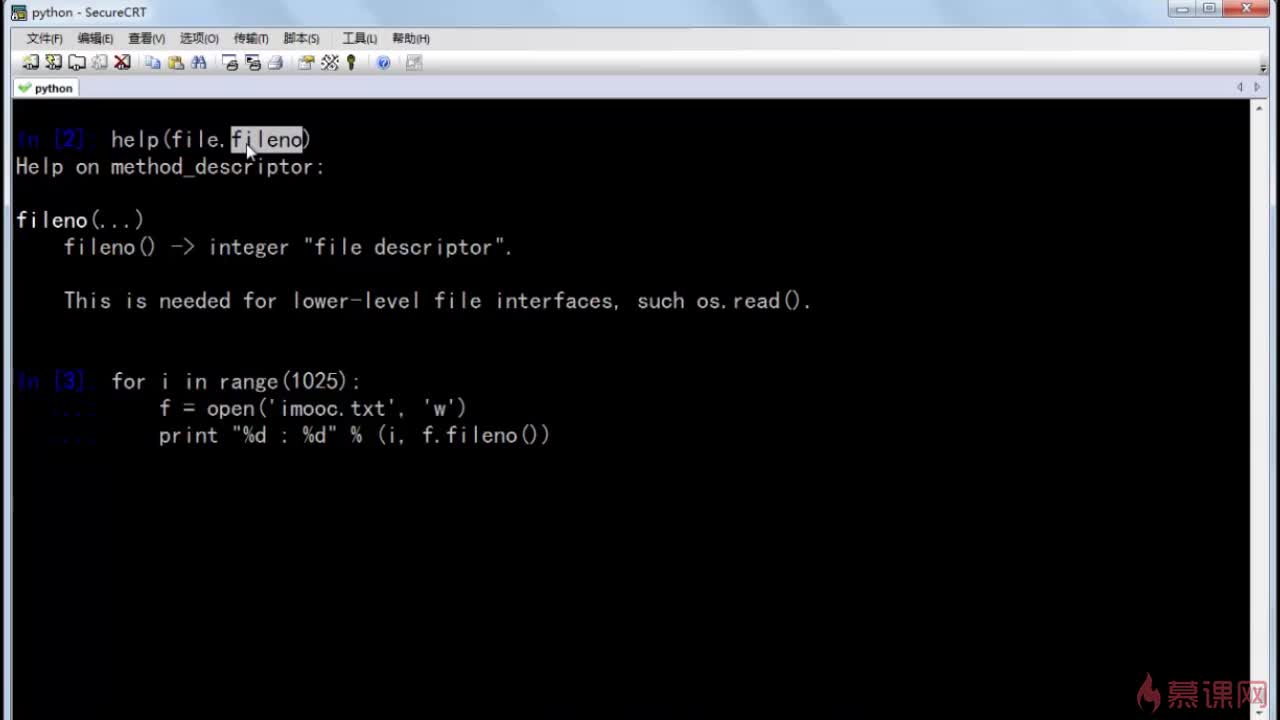The image size is (1280, 720).
Task: Click the toolbar overflow arrow at right
Action: point(1263,66)
